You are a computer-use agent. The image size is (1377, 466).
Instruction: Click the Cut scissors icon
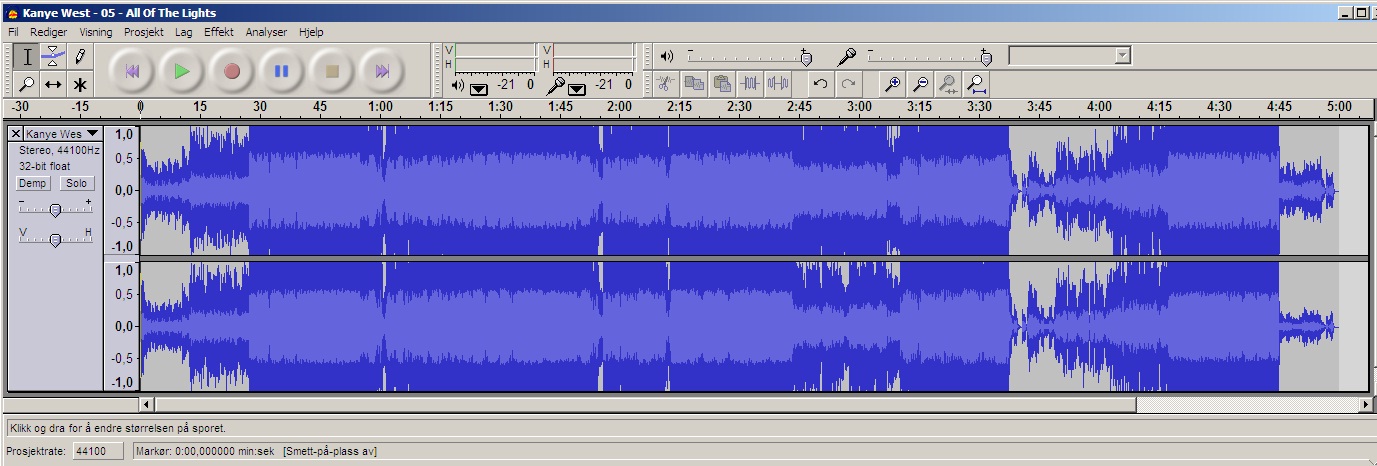coord(665,84)
